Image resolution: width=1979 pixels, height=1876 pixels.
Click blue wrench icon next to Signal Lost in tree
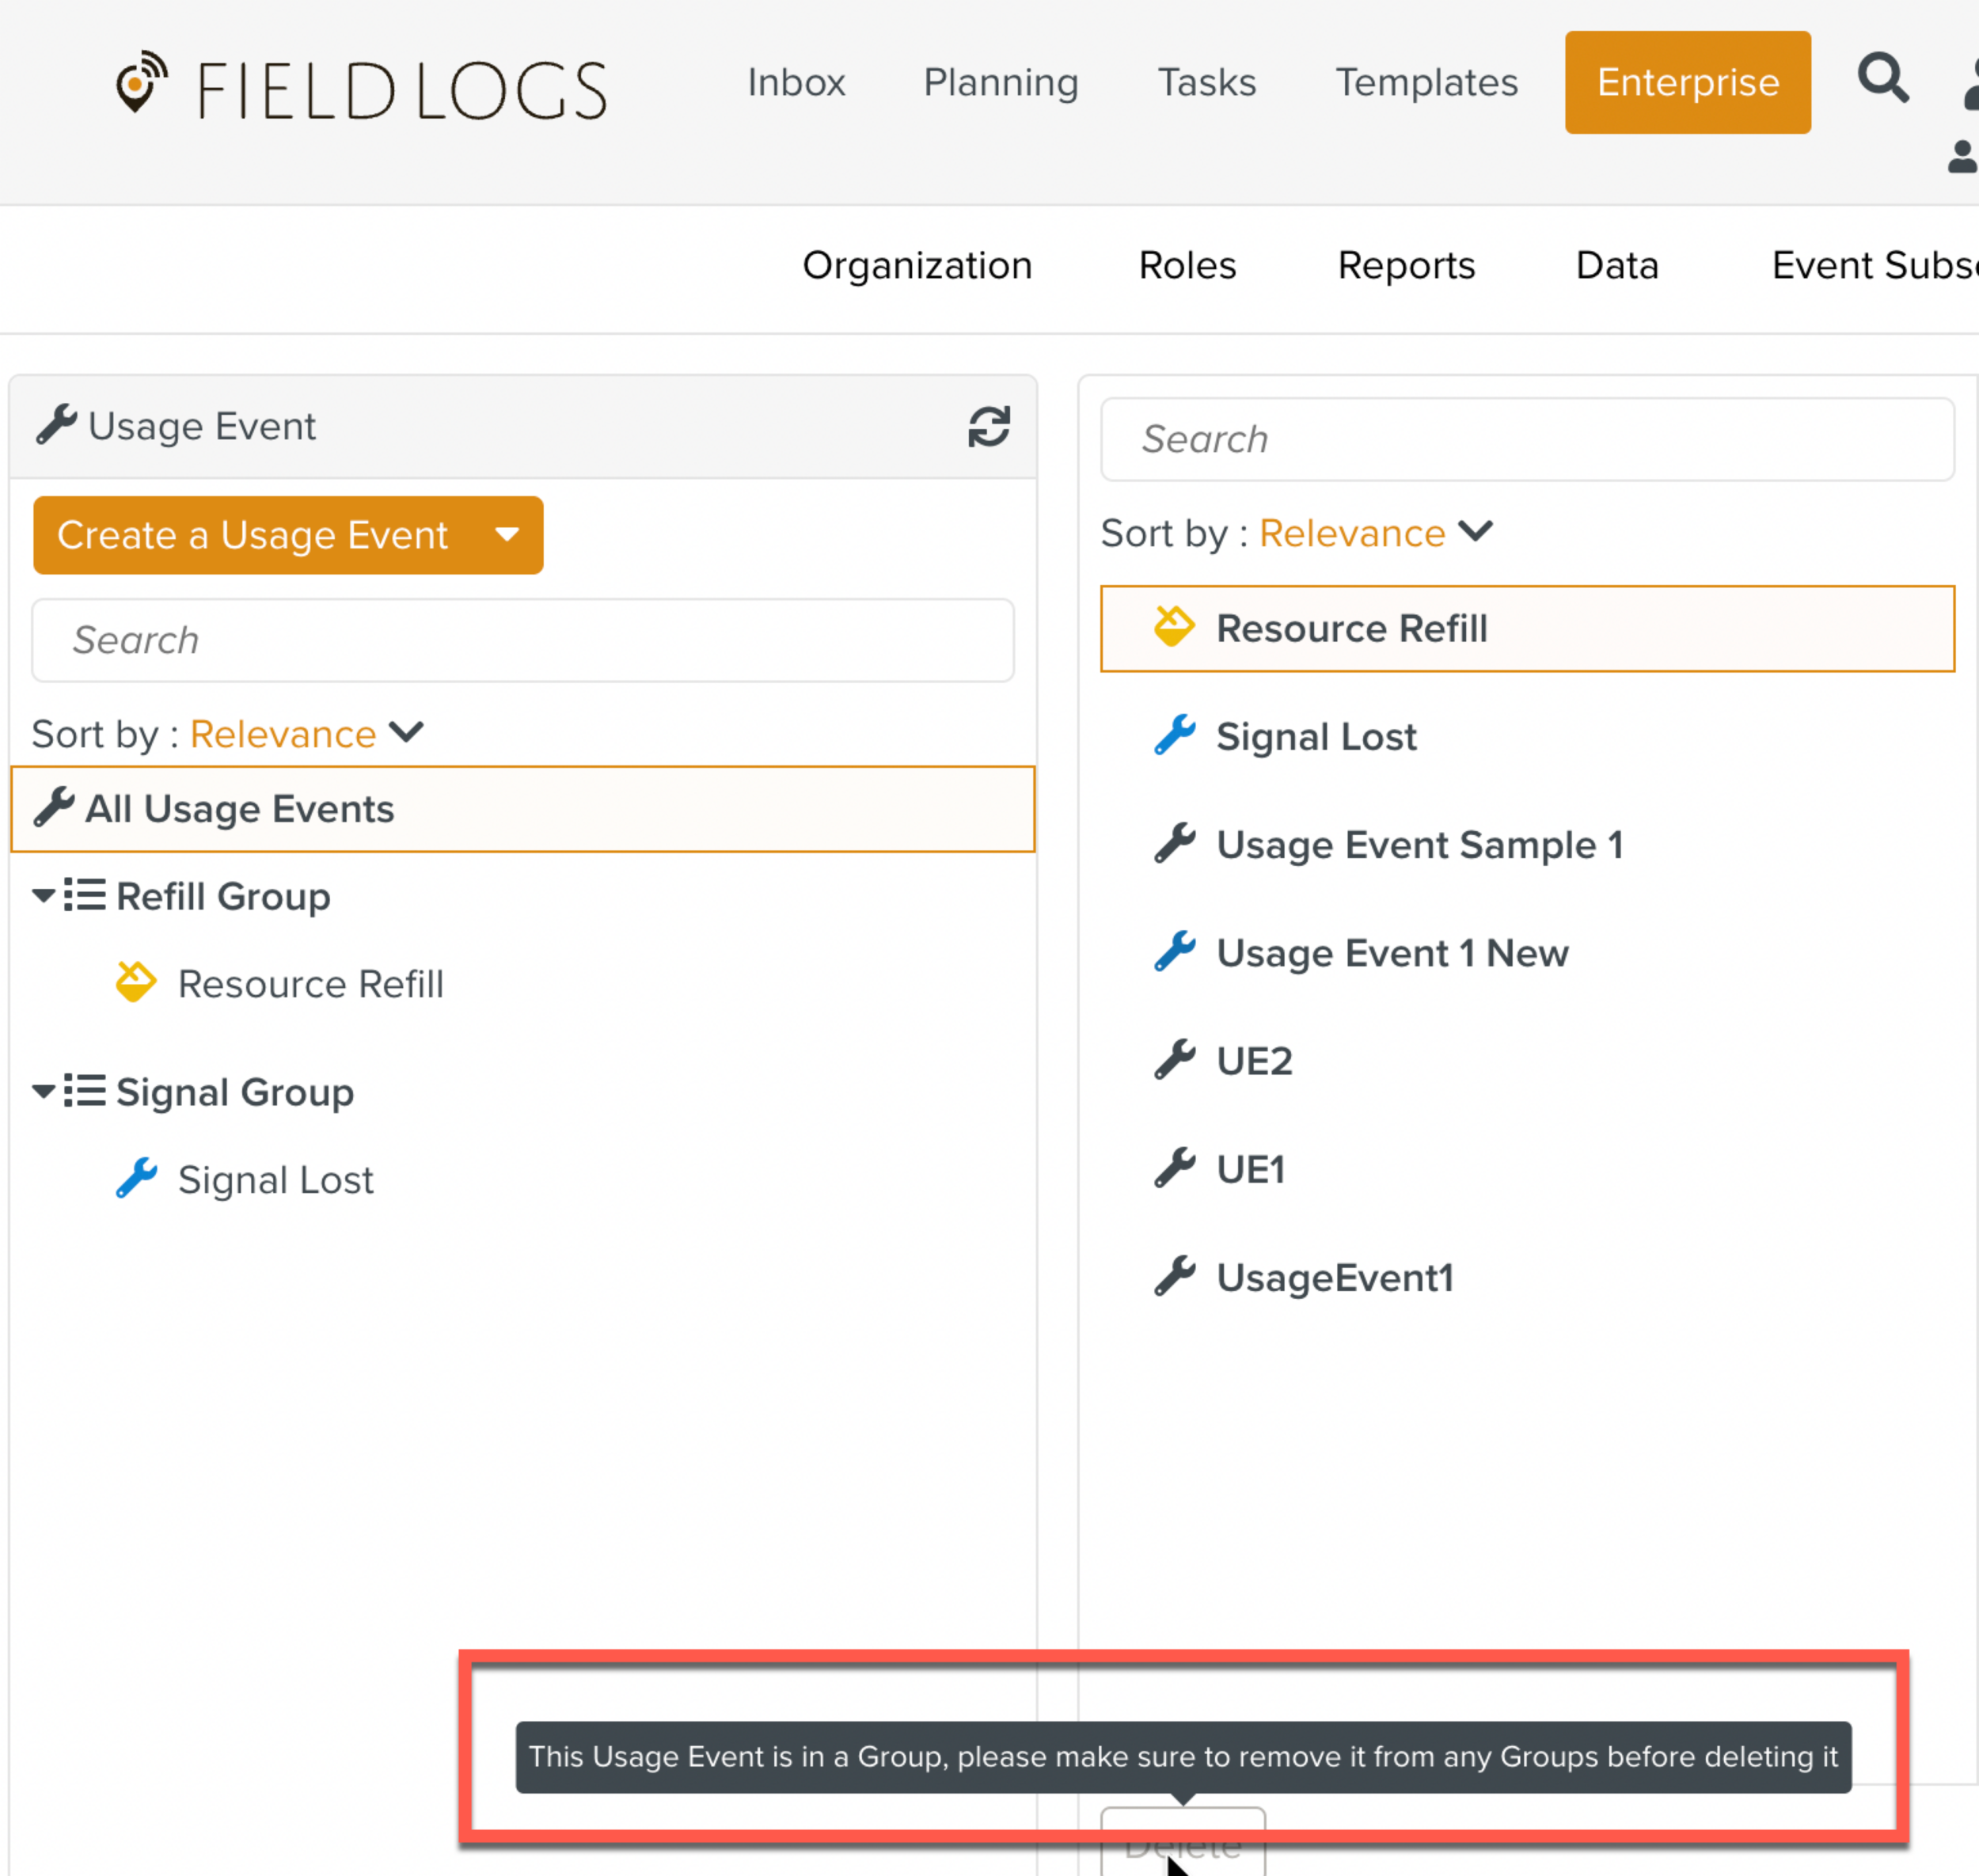137,1178
